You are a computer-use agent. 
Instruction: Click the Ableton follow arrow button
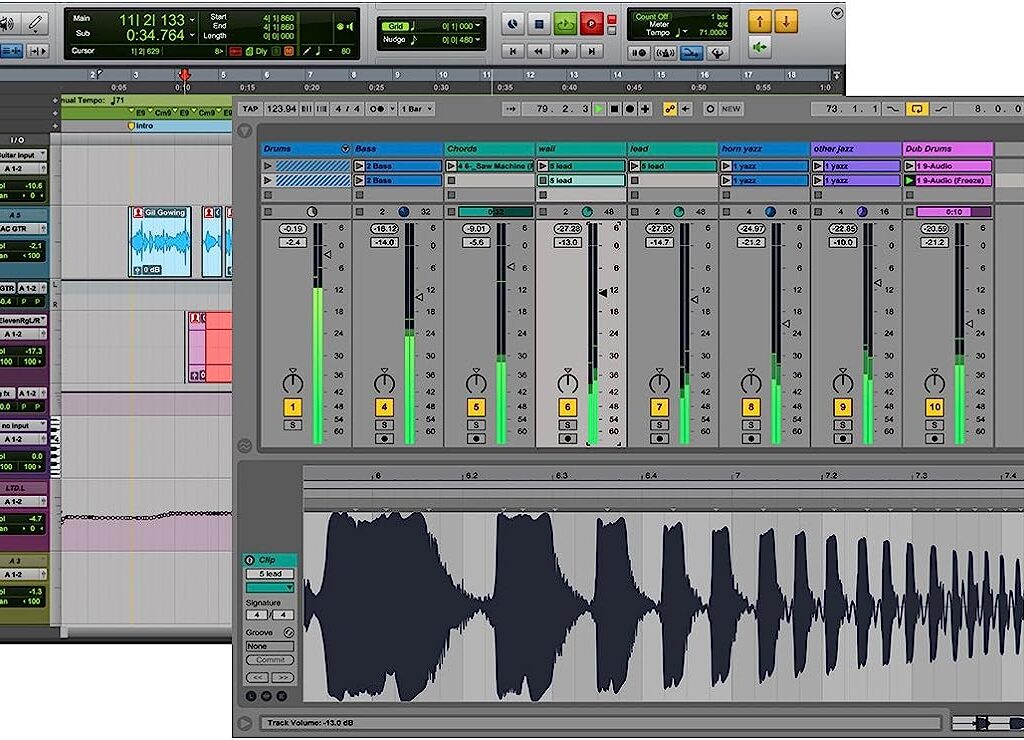click(511, 109)
